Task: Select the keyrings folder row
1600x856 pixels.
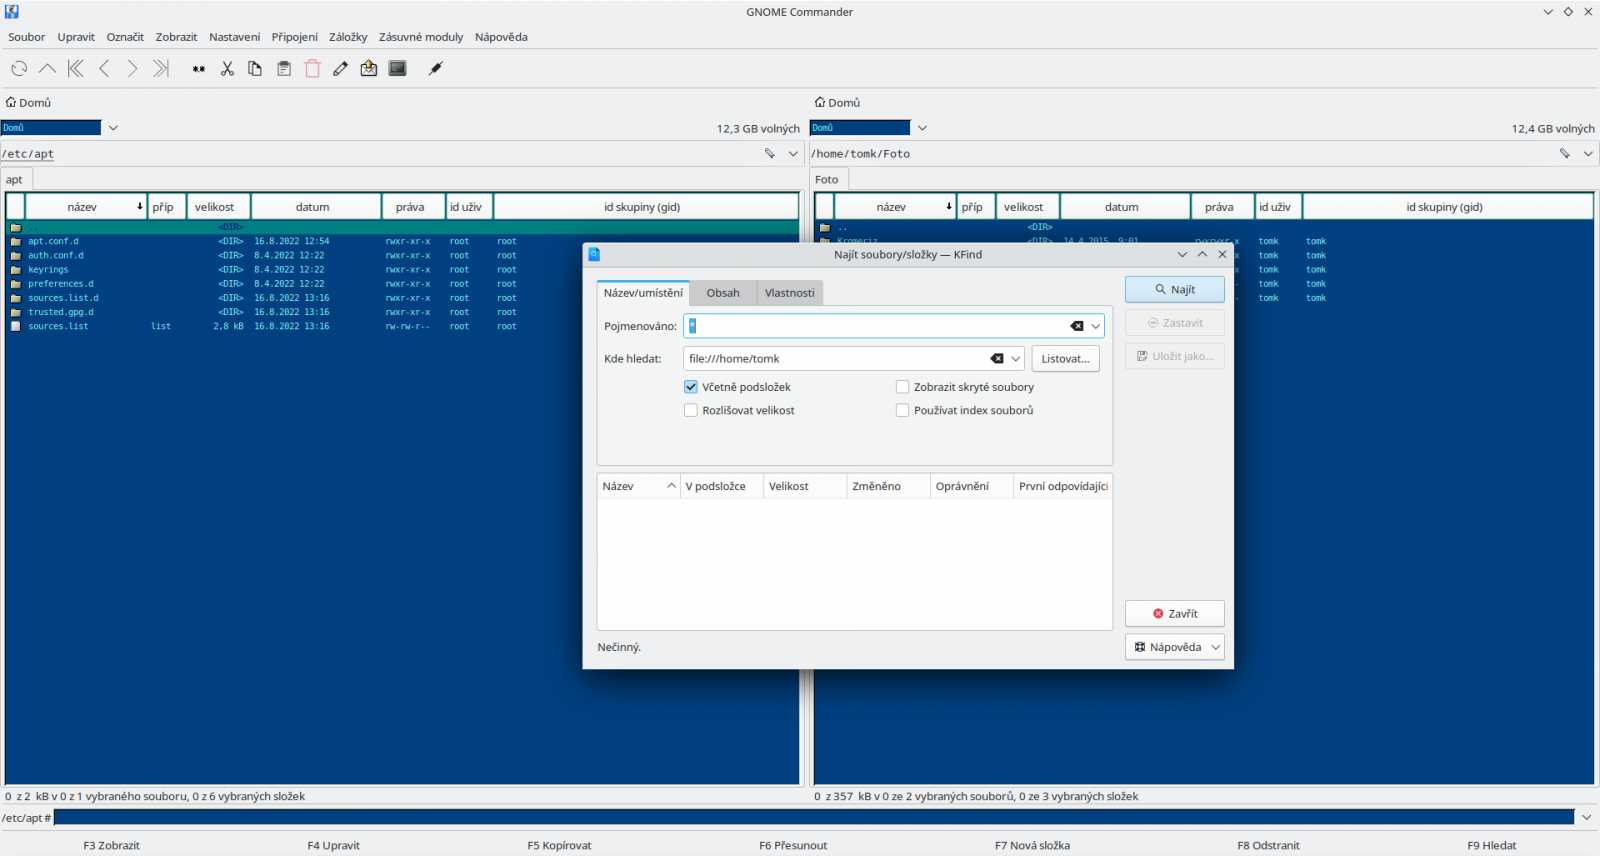Action: pyautogui.click(x=400, y=270)
